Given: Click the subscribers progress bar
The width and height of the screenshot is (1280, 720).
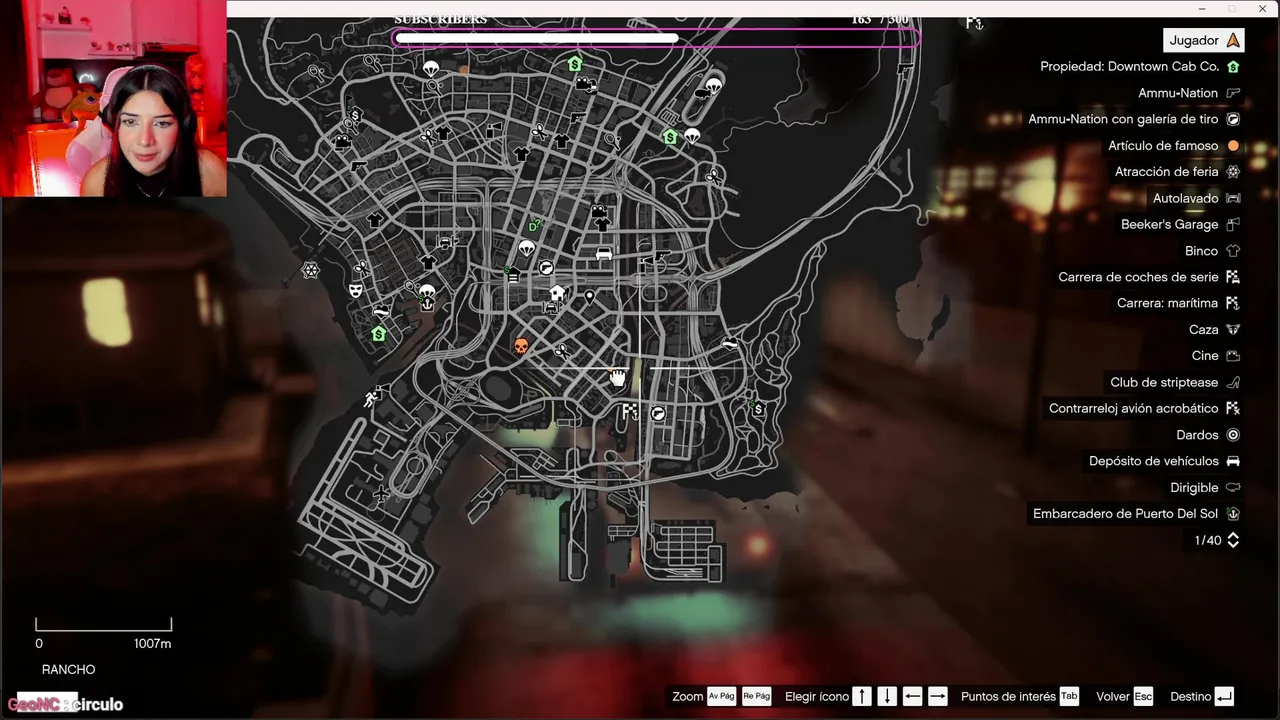Looking at the screenshot, I should [x=656, y=38].
